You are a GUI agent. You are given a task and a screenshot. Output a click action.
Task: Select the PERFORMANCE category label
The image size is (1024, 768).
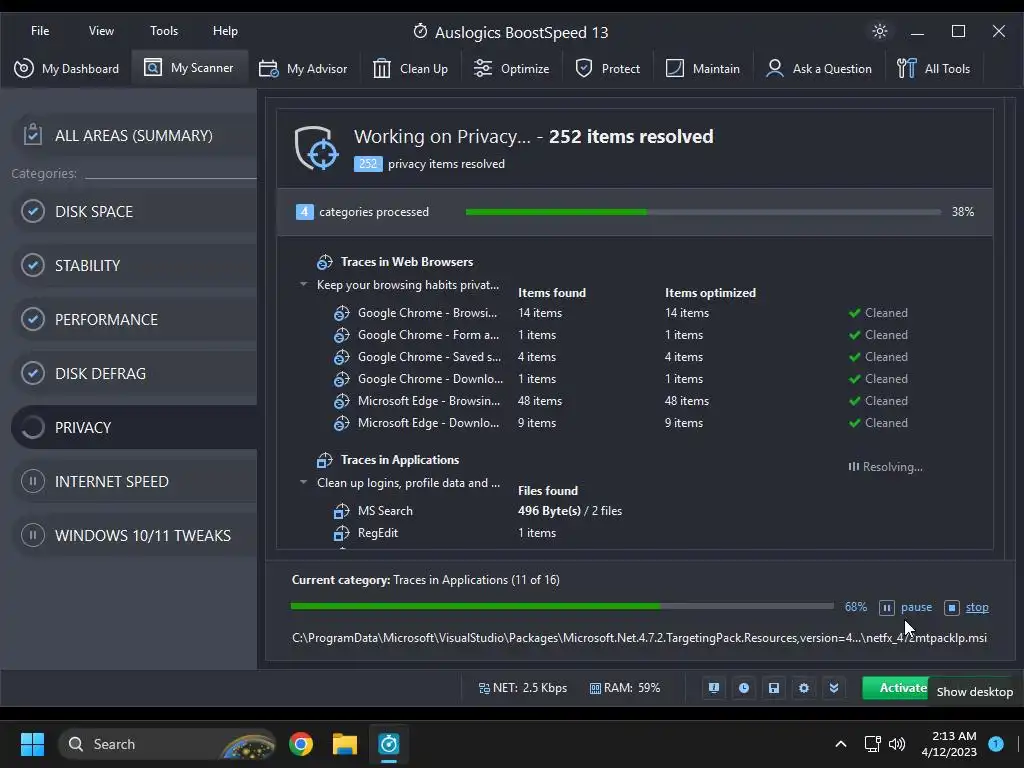(106, 319)
